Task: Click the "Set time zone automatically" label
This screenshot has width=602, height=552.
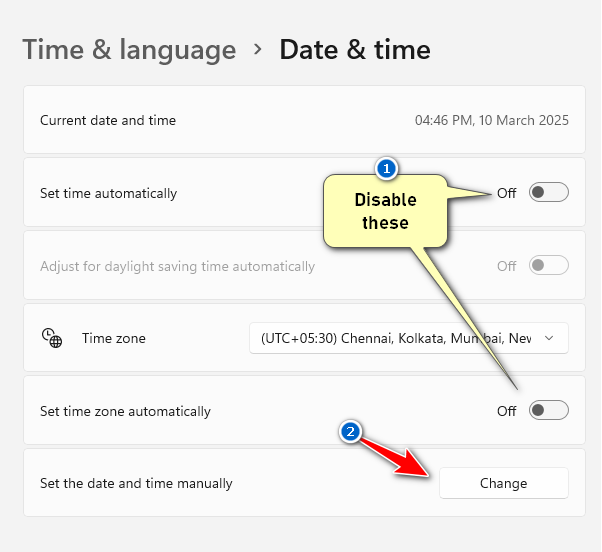Action: click(x=125, y=411)
